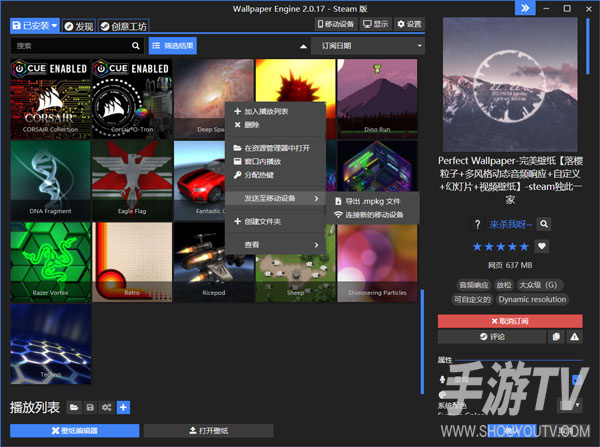Click the 大众级 (G) tag
The image size is (600, 447).
[x=538, y=285]
